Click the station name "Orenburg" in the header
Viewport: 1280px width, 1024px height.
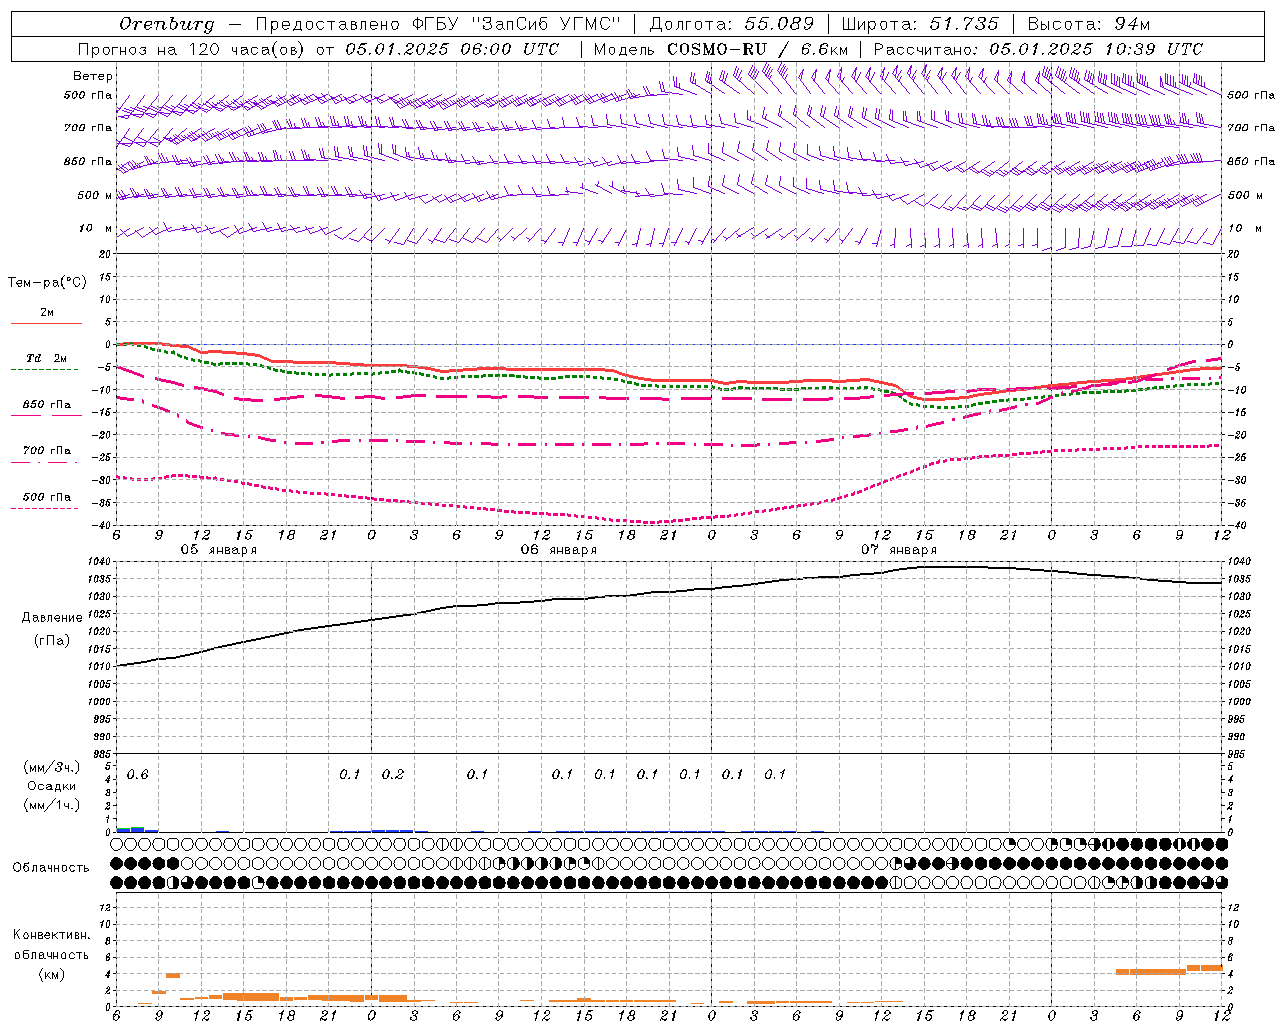click(x=166, y=24)
